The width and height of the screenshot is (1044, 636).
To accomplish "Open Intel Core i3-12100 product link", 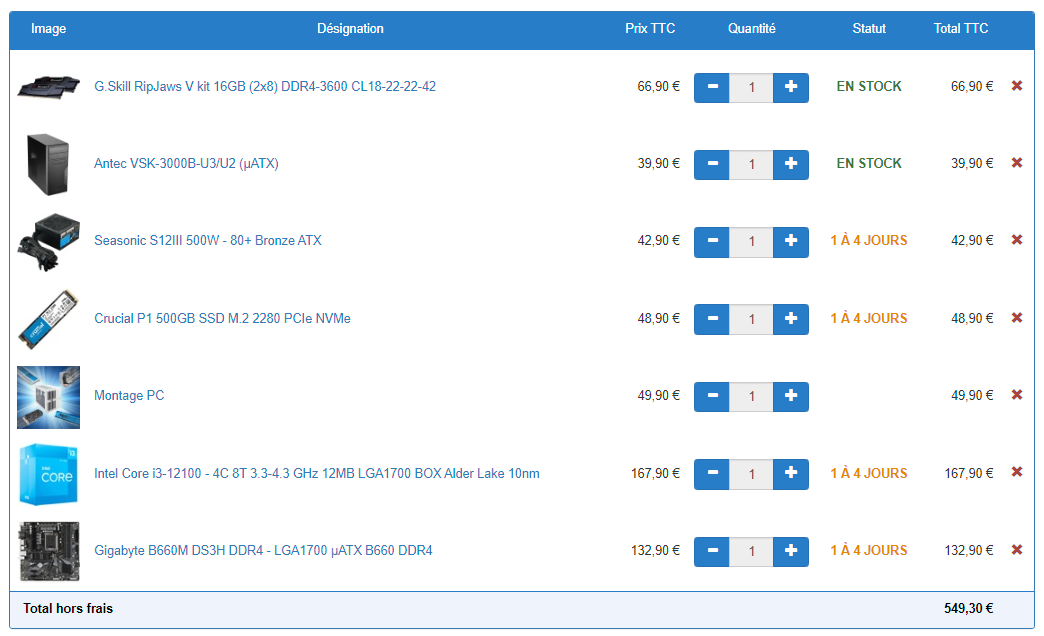I will click(x=317, y=474).
